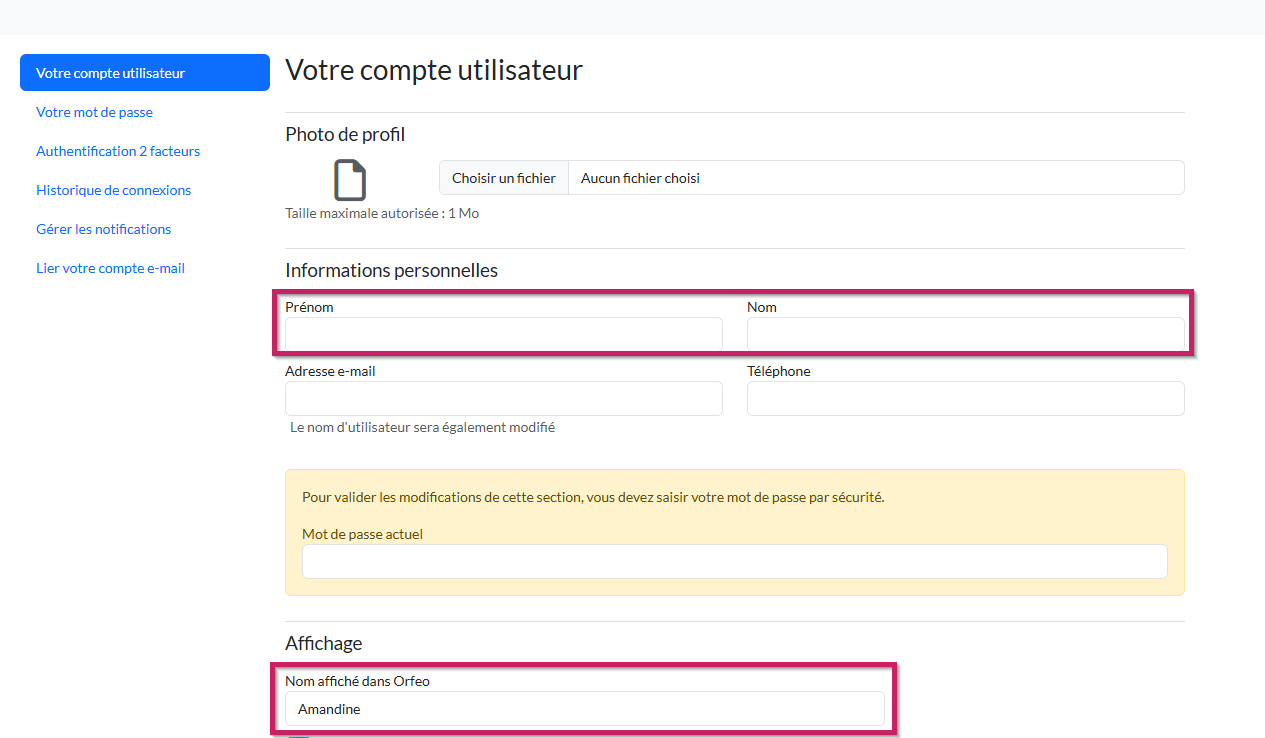Open 'Votre compte utilisateur' in the sidebar
Image resolution: width=1265 pixels, height=738 pixels.
pyautogui.click(x=145, y=73)
